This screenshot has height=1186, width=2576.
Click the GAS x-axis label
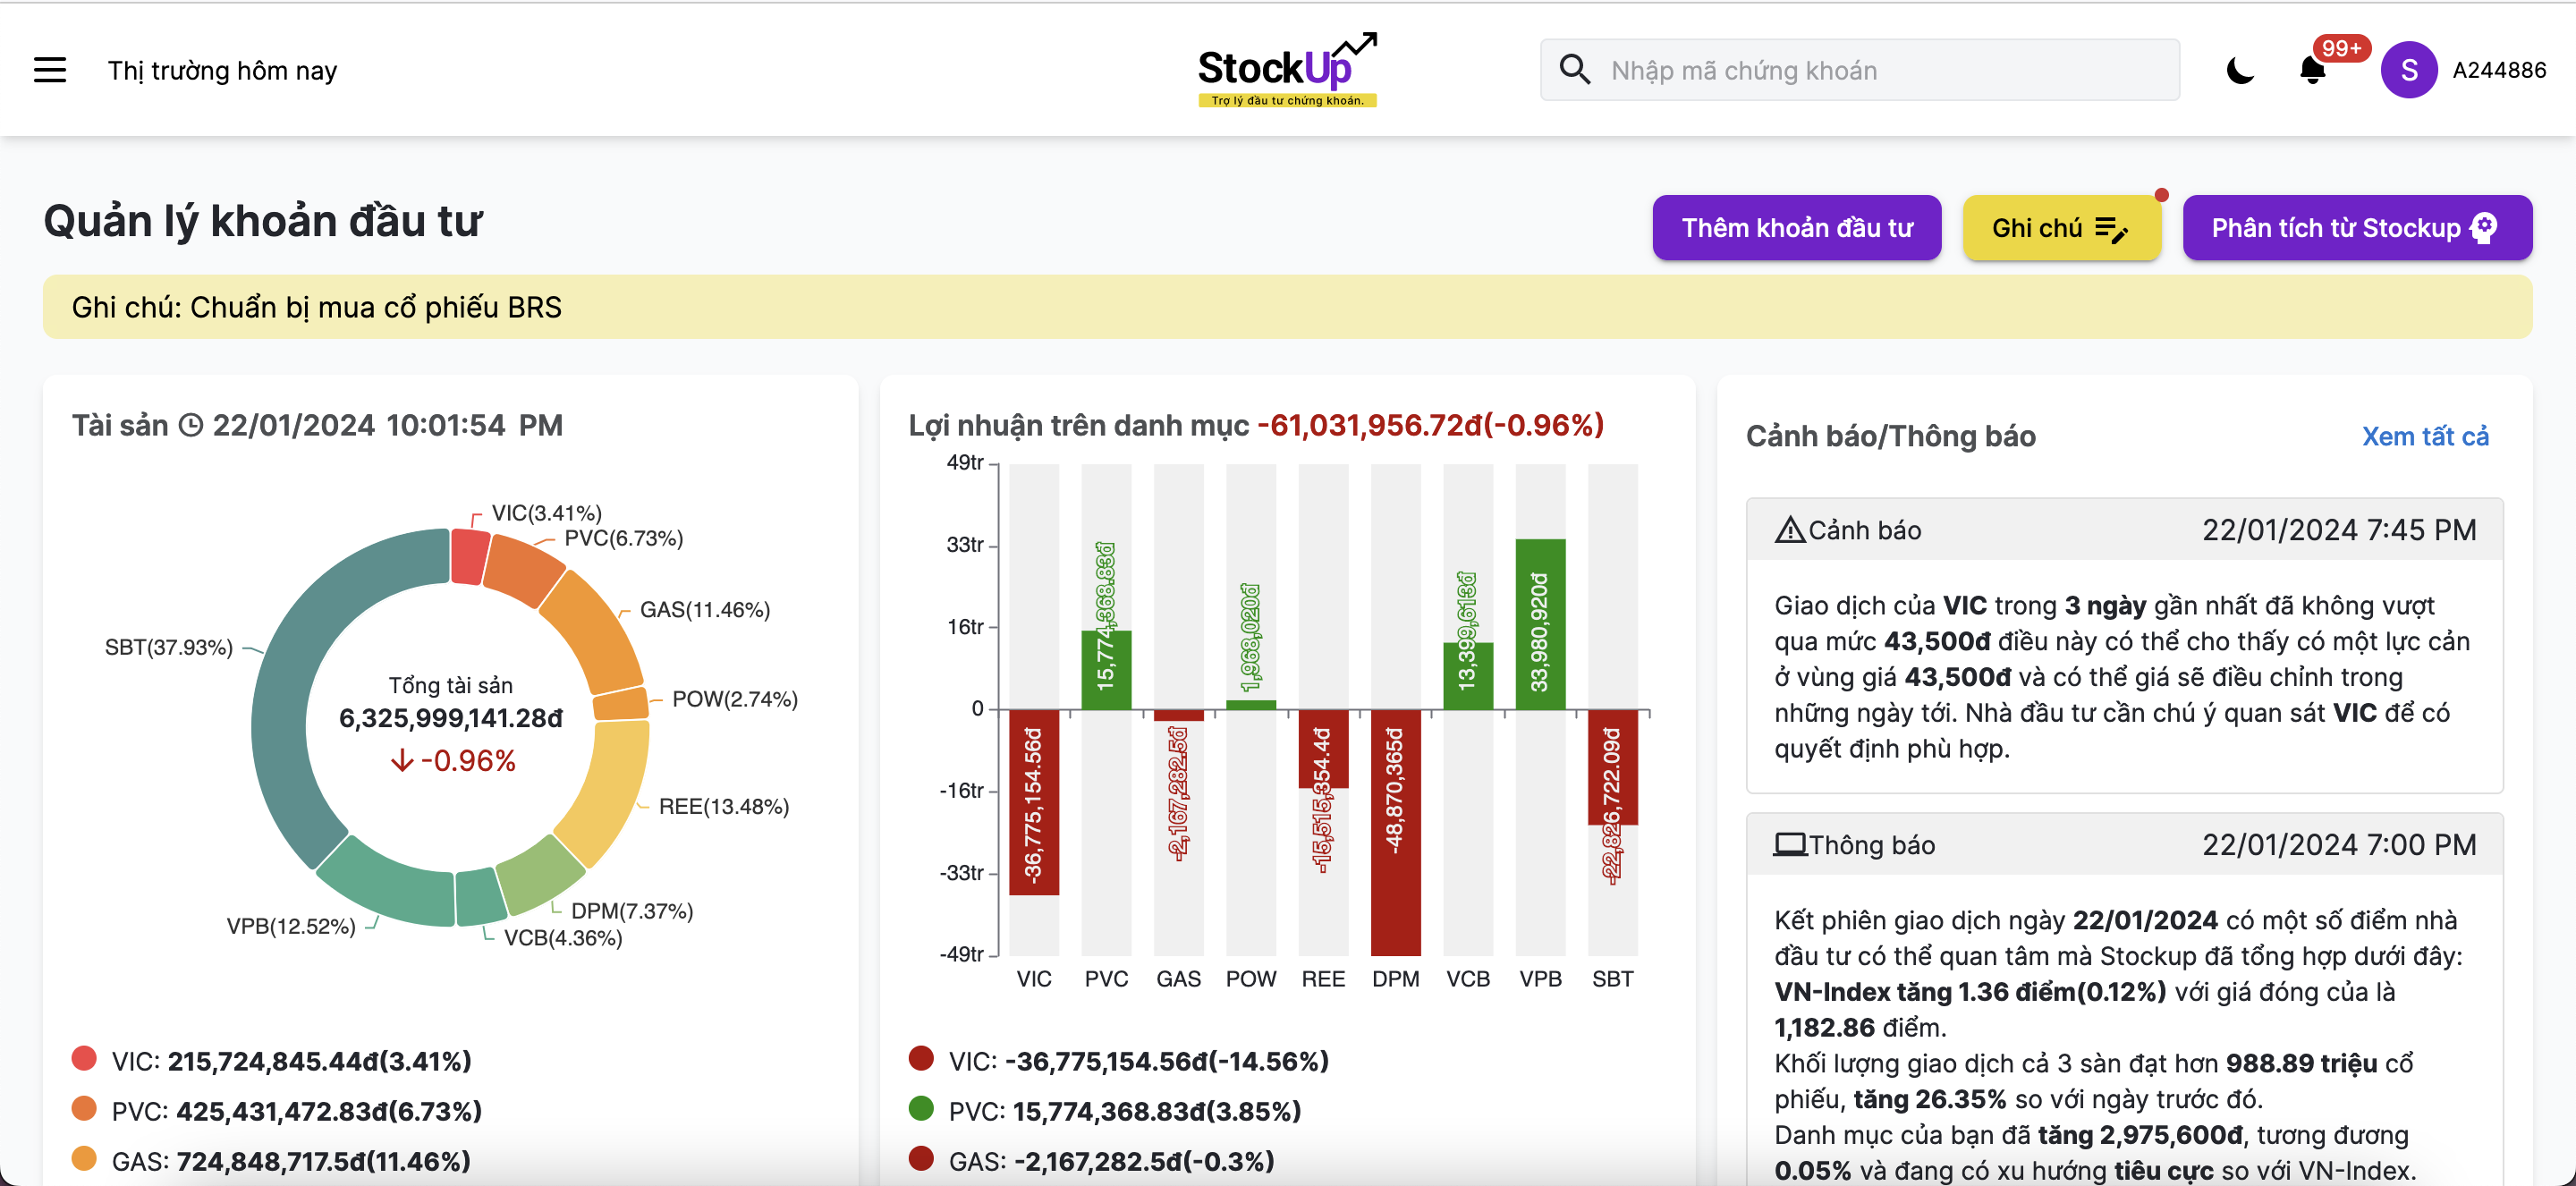pos(1178,979)
